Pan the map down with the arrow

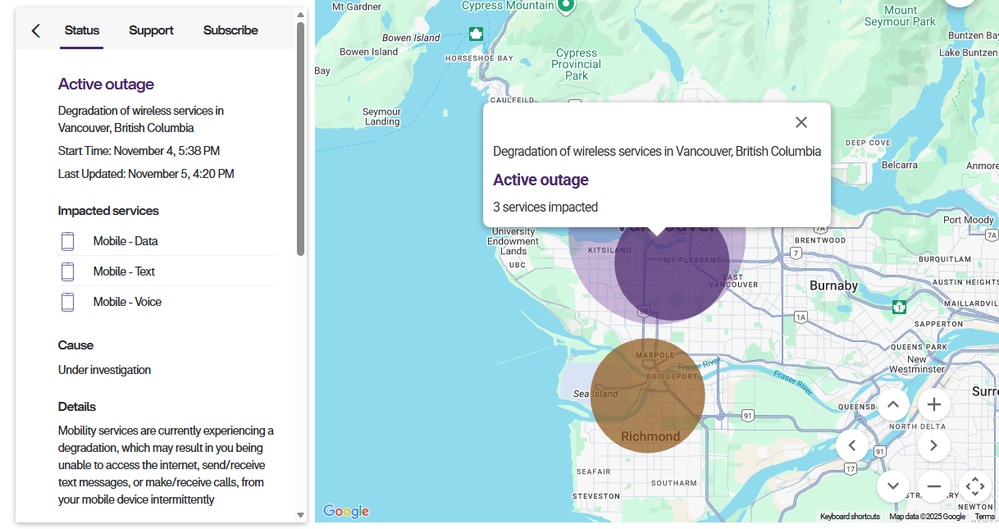tap(892, 486)
